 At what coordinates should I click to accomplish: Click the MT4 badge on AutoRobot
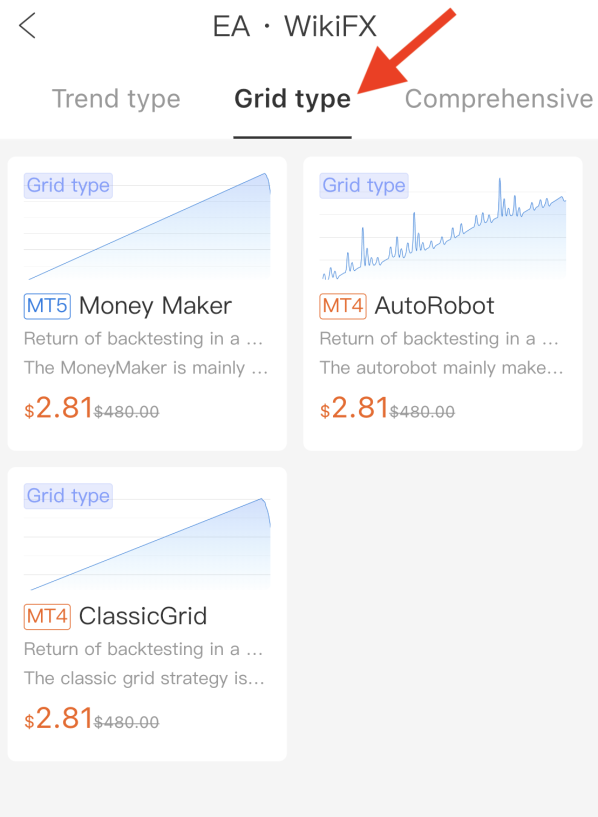[x=343, y=306]
